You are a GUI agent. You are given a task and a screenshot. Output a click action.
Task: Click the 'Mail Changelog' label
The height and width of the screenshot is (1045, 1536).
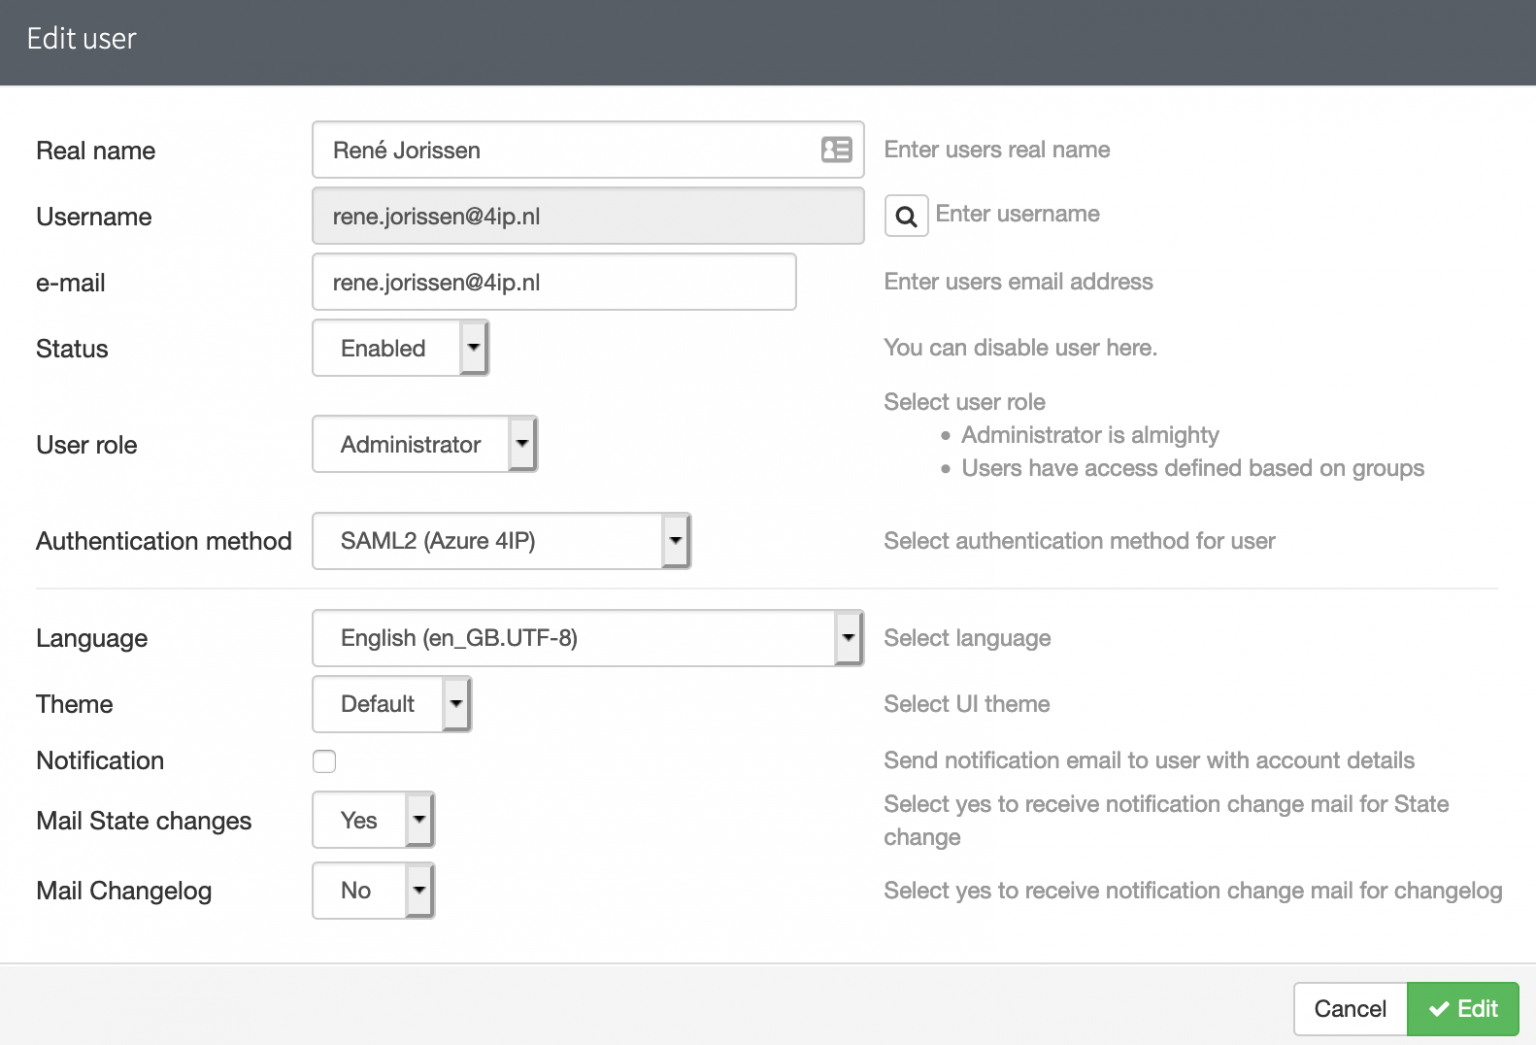tap(124, 891)
